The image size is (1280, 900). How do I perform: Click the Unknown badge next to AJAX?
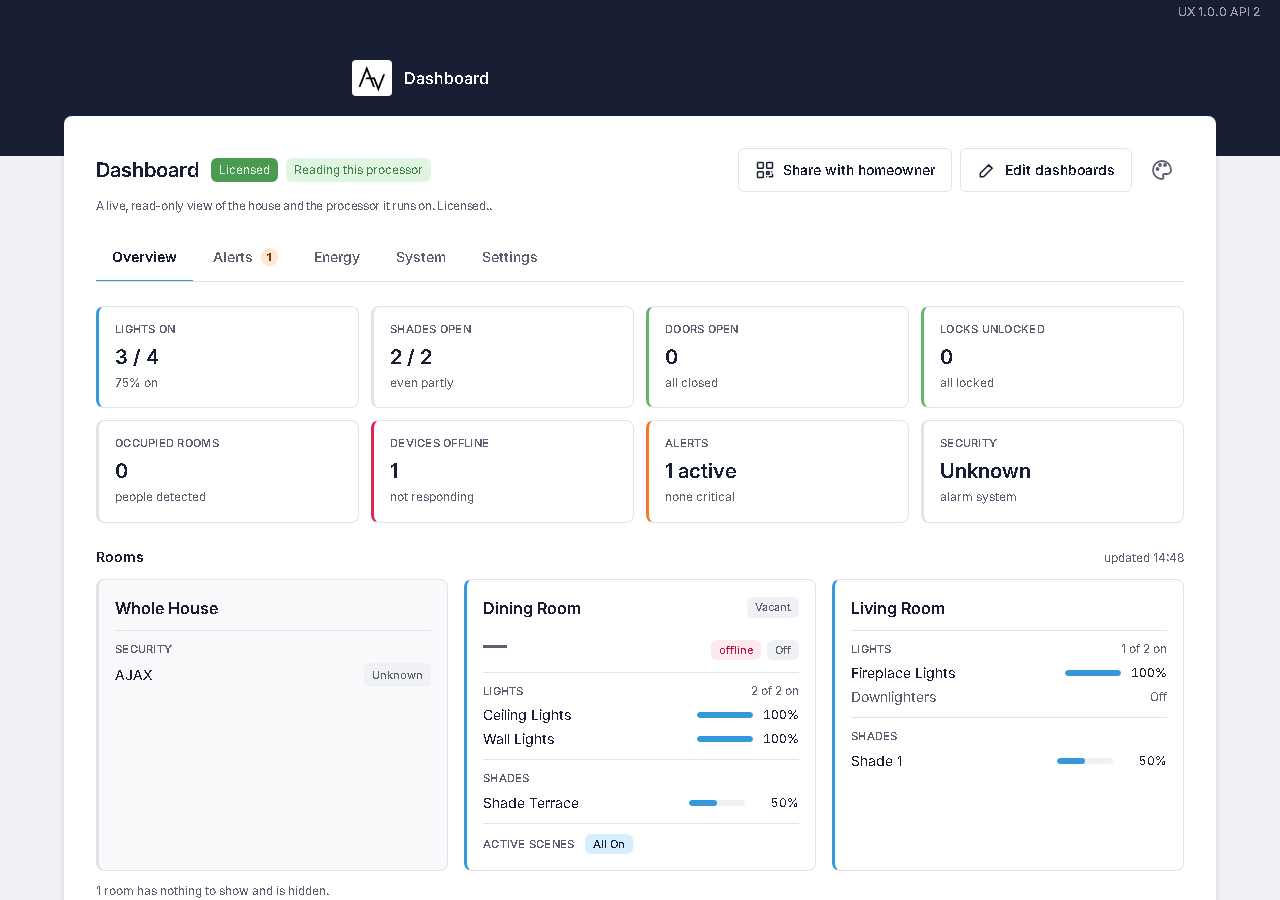397,675
